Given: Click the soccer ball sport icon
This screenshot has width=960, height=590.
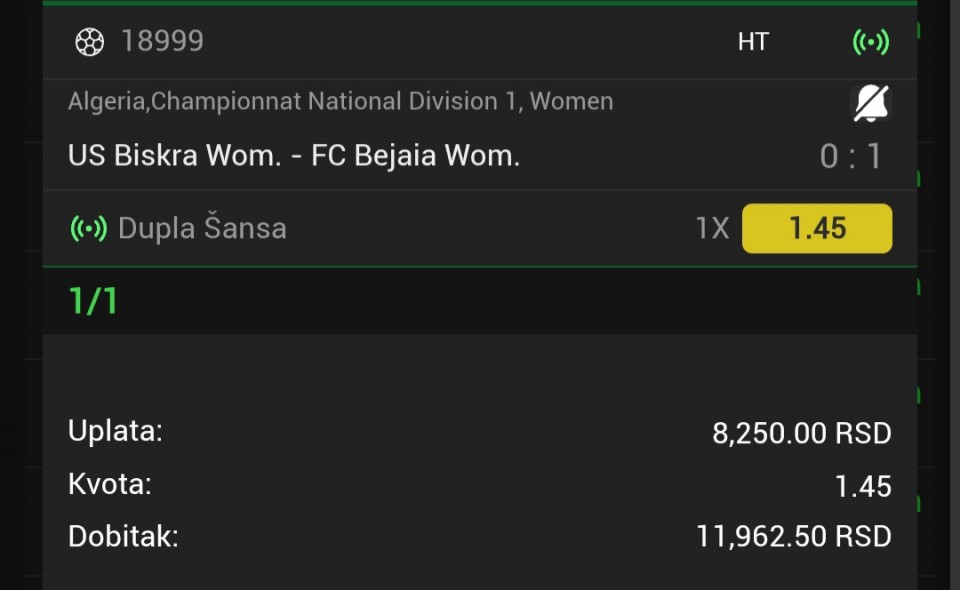Looking at the screenshot, I should pos(89,42).
